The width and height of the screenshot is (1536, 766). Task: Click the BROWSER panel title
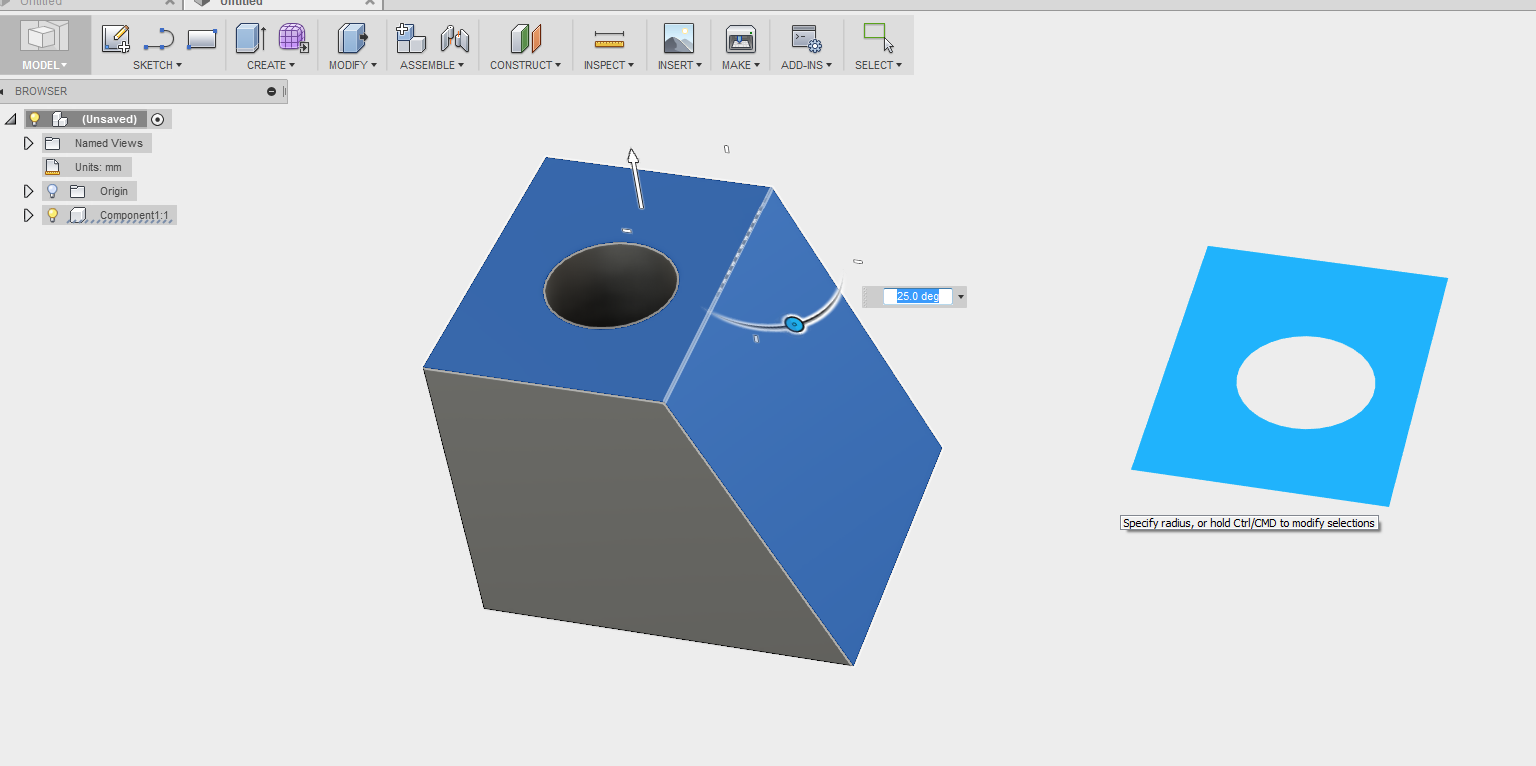[x=41, y=91]
